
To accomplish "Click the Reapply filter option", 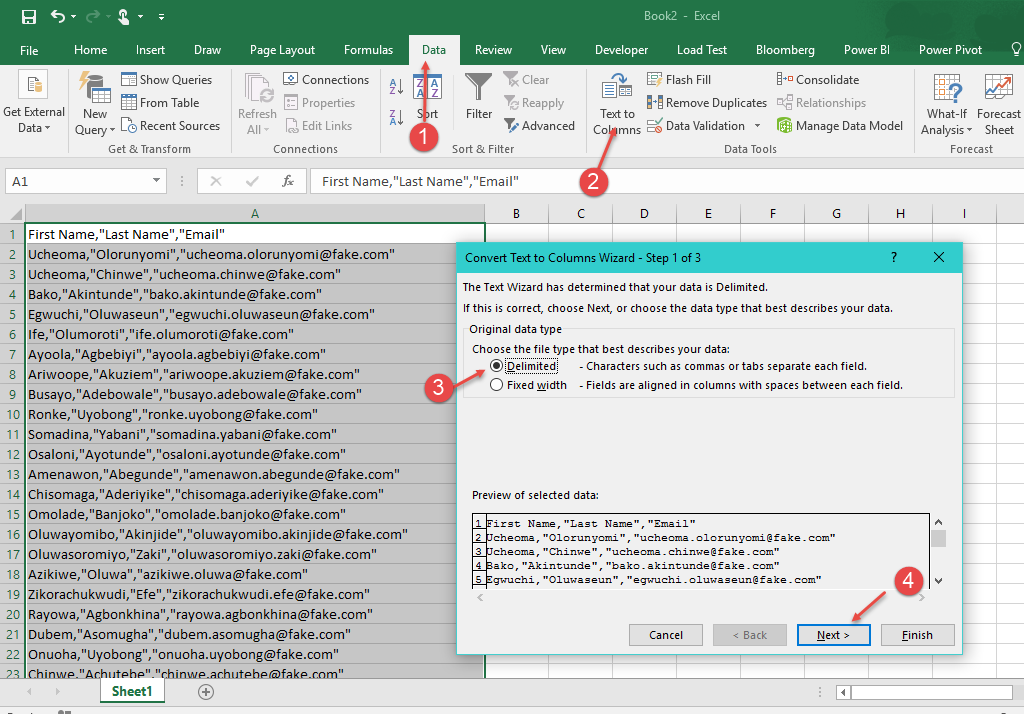I will (x=538, y=101).
